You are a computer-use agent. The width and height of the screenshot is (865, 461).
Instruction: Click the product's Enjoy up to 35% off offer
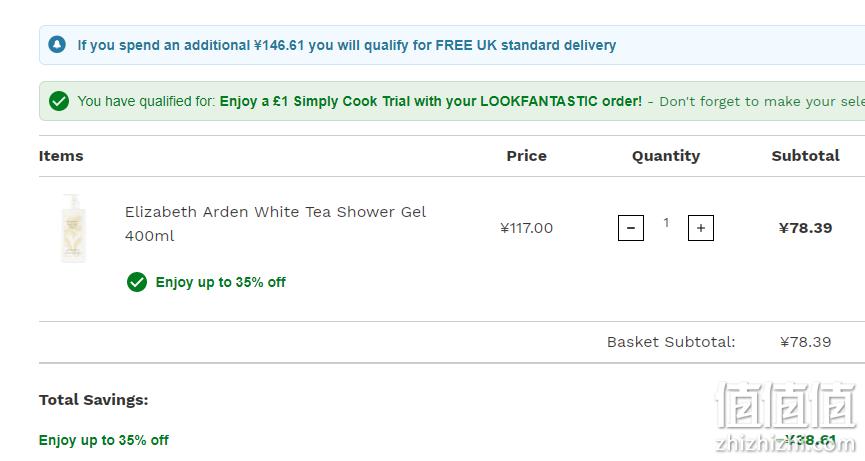(221, 282)
